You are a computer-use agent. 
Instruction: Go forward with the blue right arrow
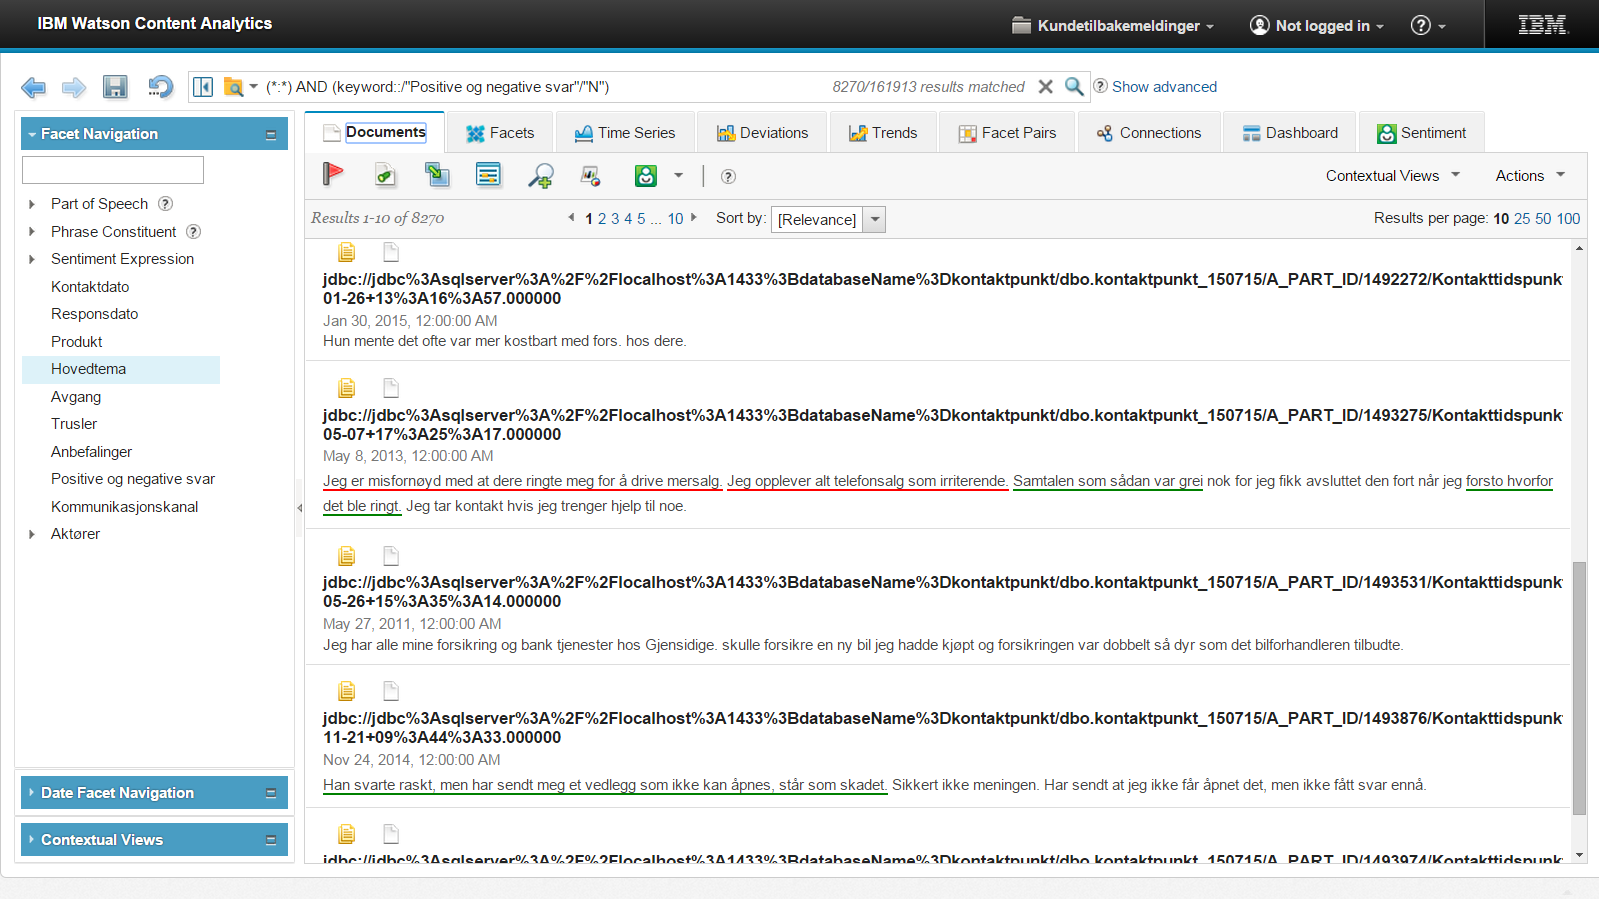point(74,88)
